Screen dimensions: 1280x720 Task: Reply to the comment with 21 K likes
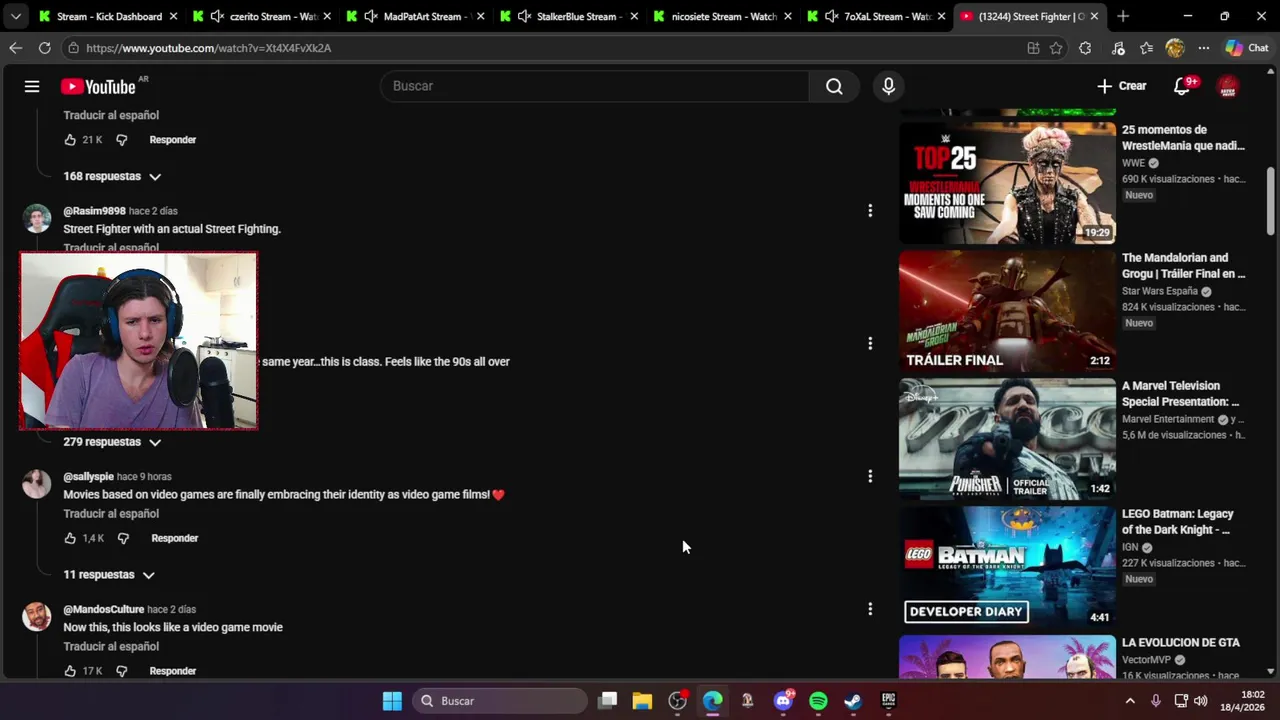click(x=173, y=140)
